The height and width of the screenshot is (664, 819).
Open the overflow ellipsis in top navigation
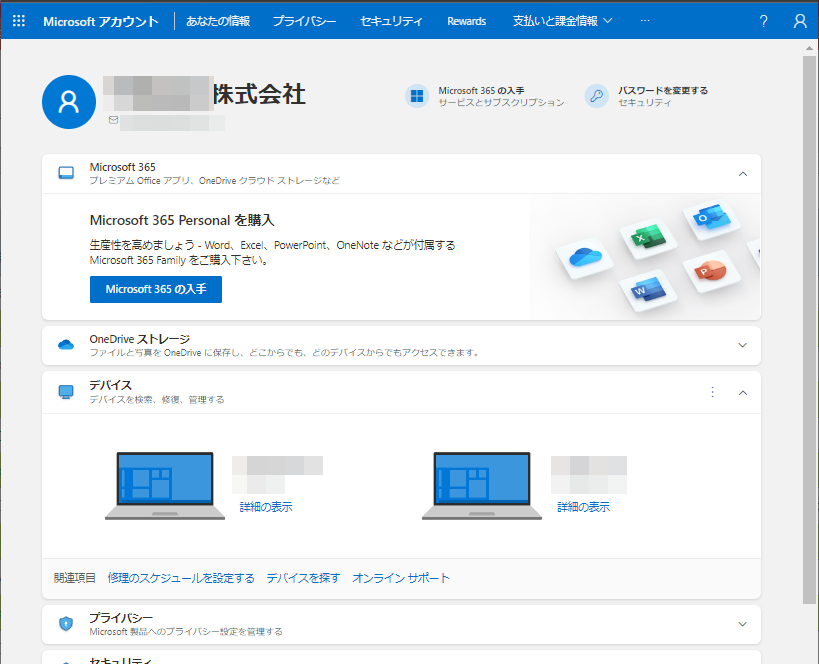coord(645,21)
